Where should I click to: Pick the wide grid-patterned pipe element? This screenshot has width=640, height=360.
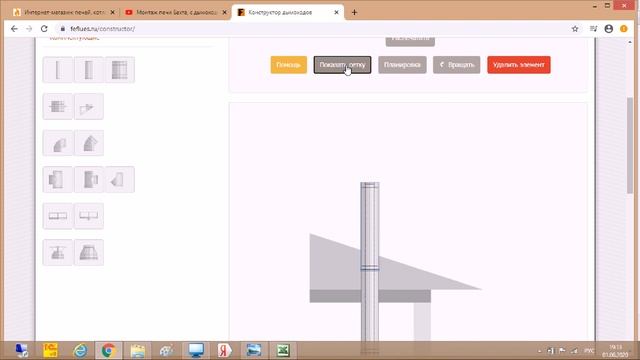tap(120, 70)
